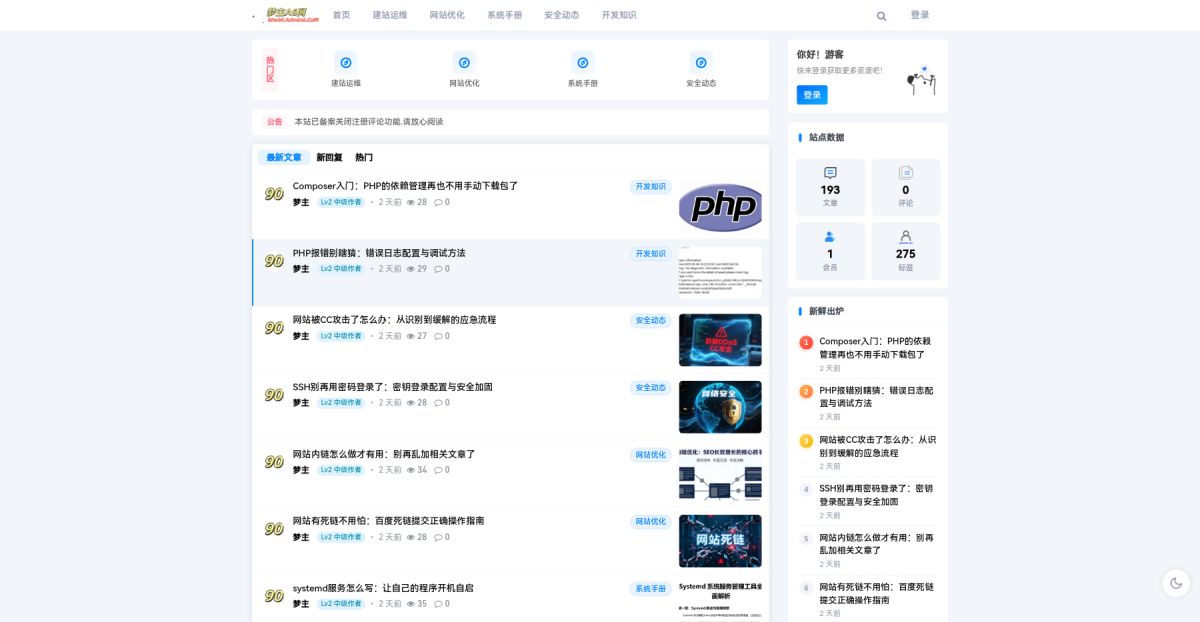Open PHP logo thumbnail image
Viewport: 1200px width, 622px height.
(x=720, y=206)
